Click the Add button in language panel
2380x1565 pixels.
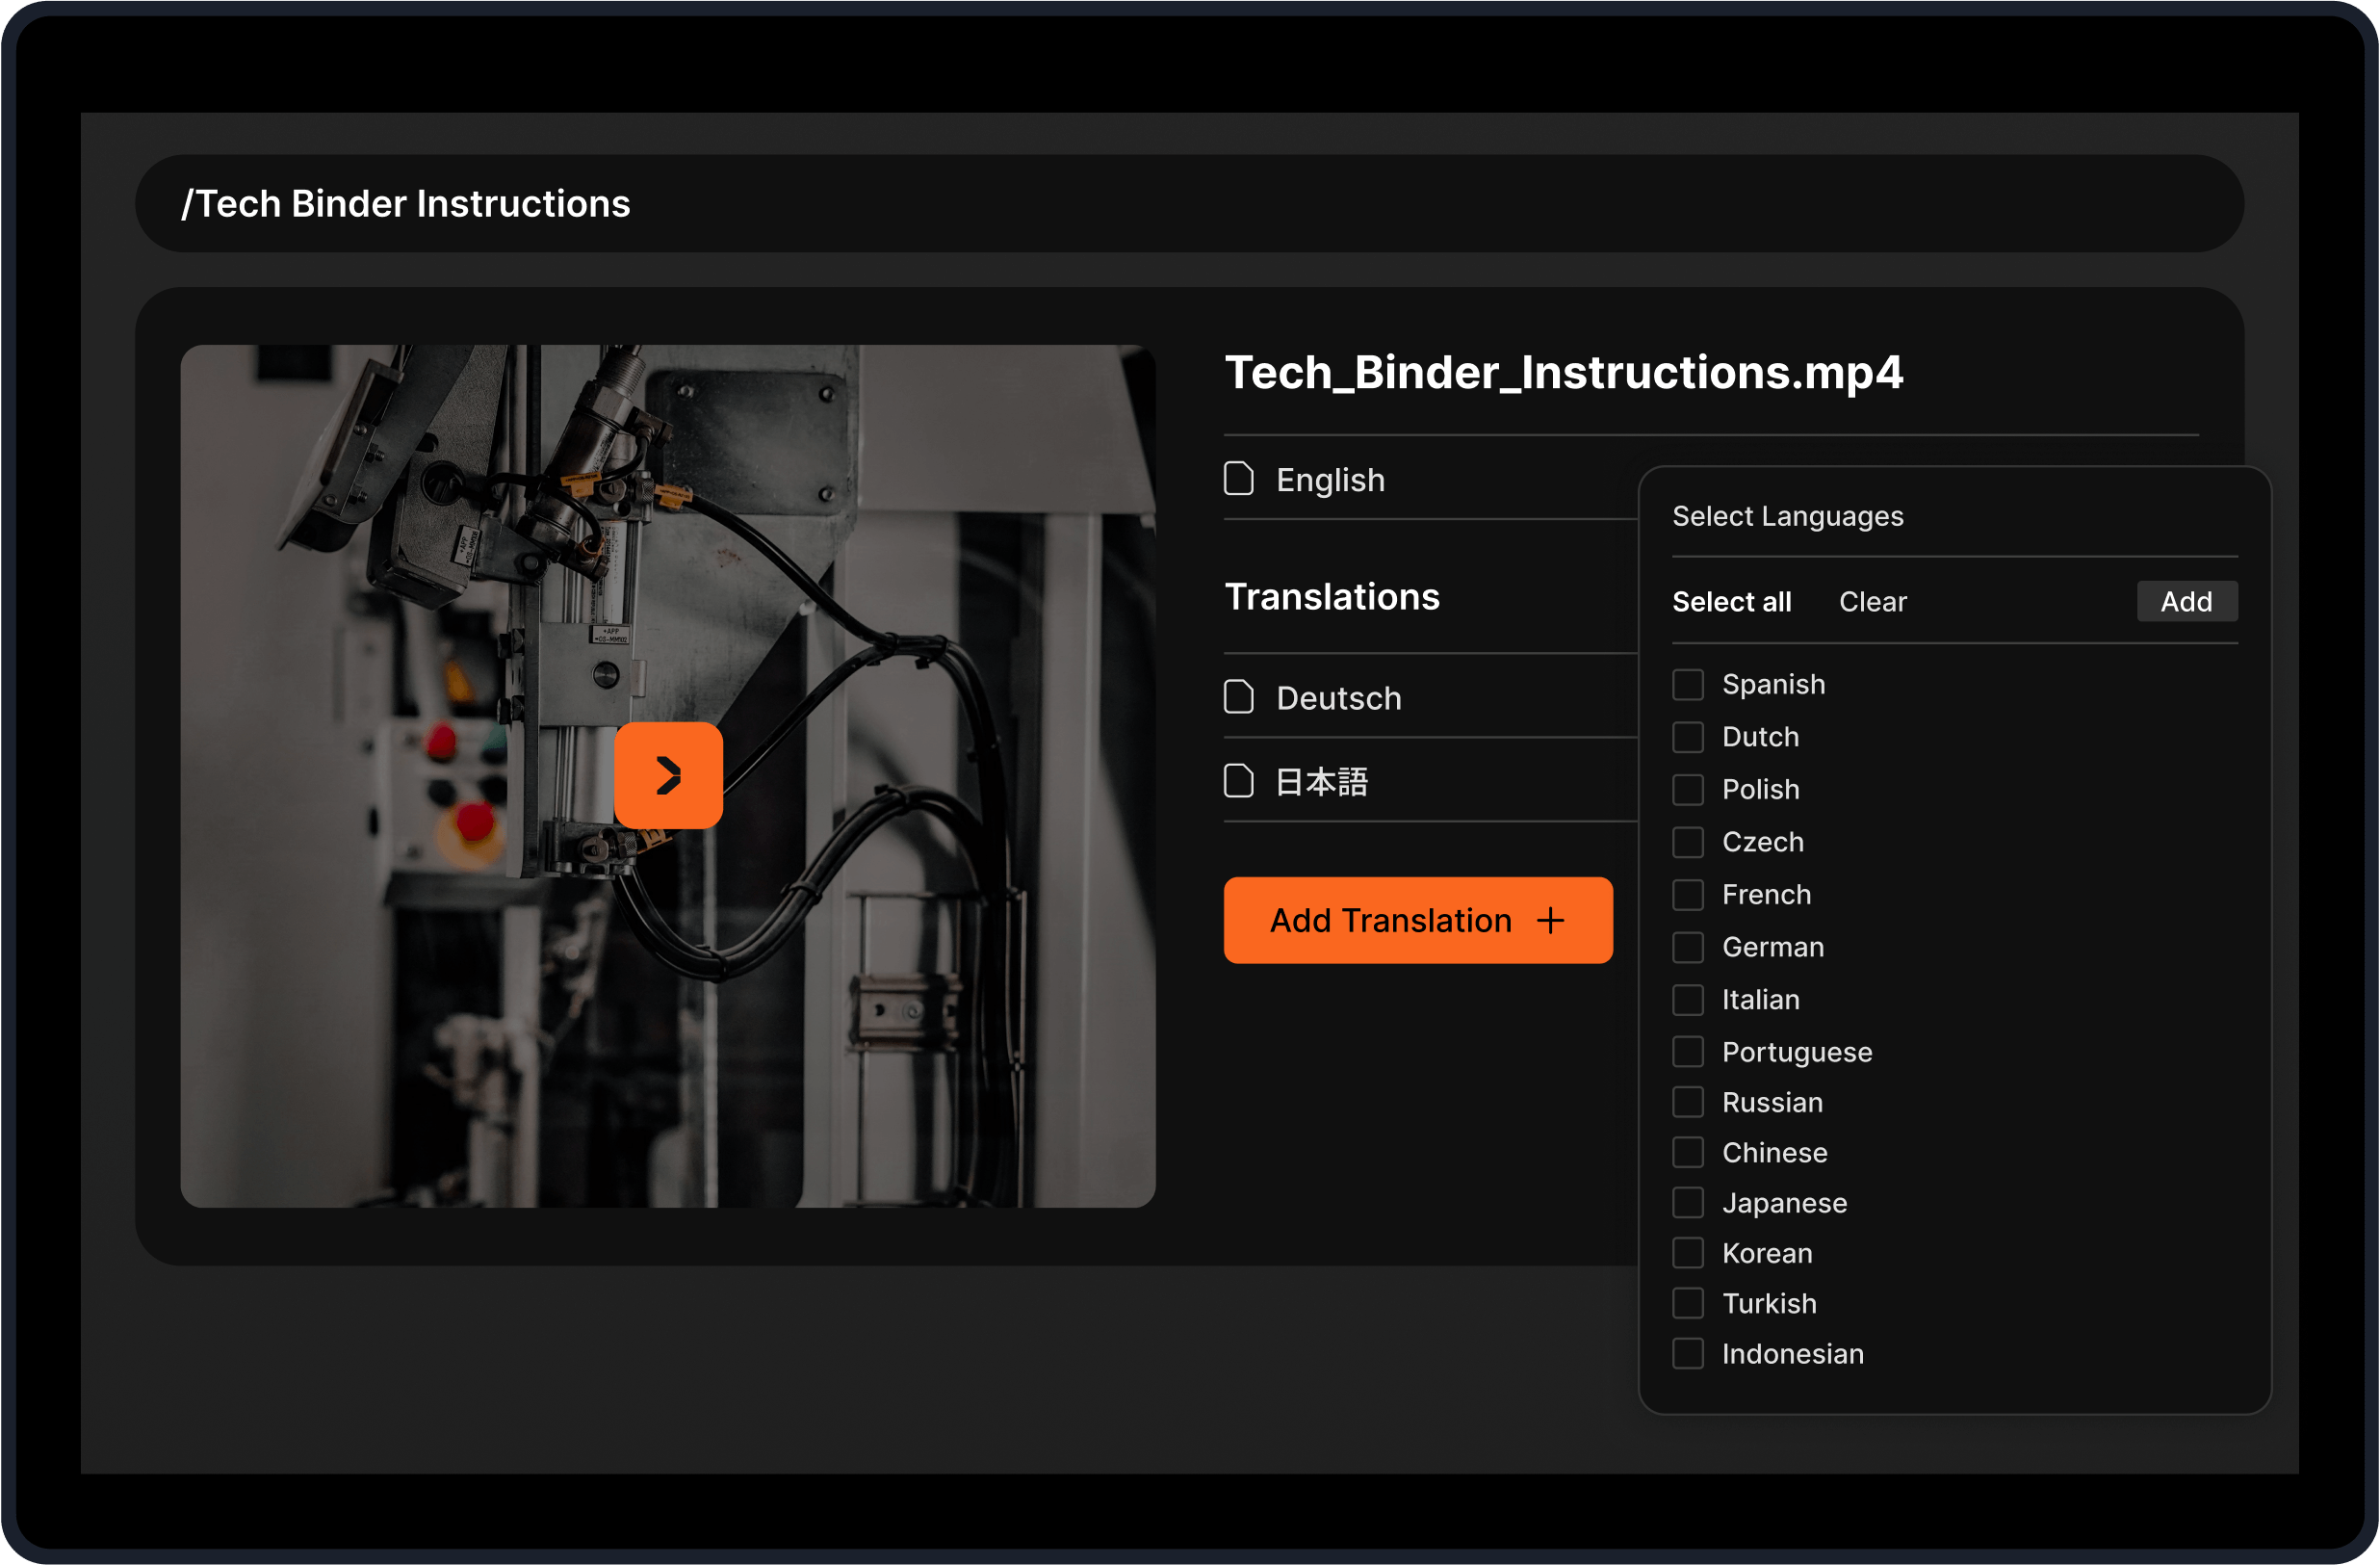(2186, 601)
